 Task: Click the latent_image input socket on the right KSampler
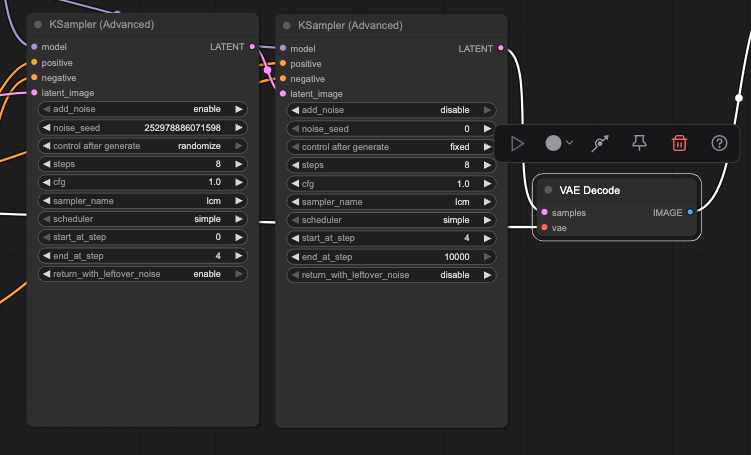pyautogui.click(x=283, y=93)
